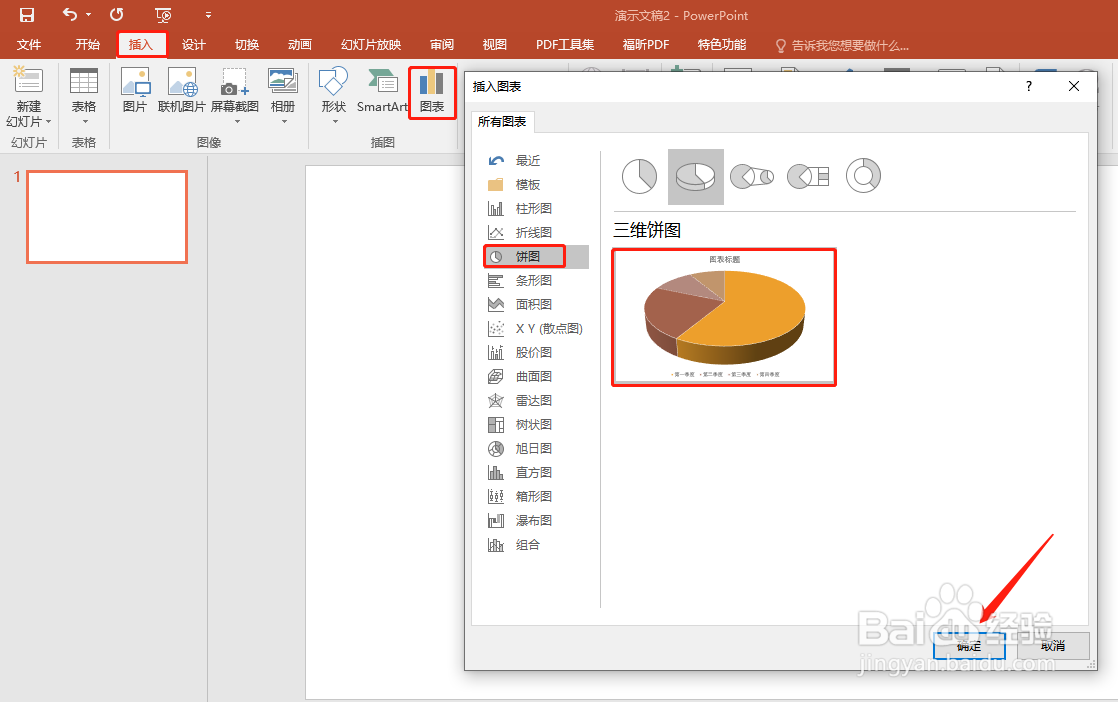Select slide 1 thumbnail in the panel
The image size is (1118, 702).
click(x=106, y=217)
